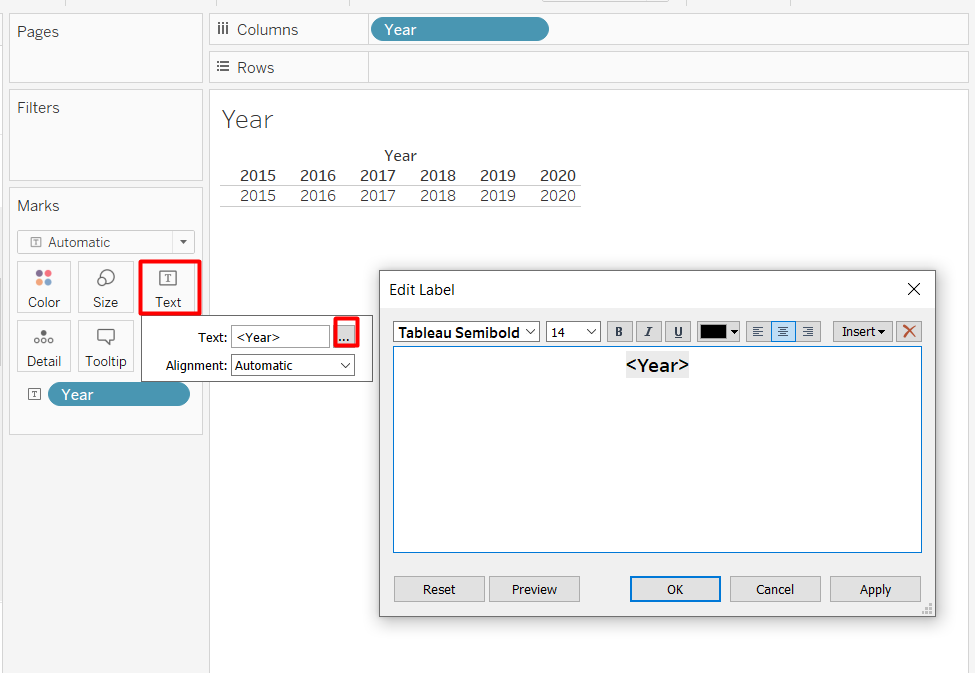Click the Preview button
The image size is (975, 673).
coord(534,590)
